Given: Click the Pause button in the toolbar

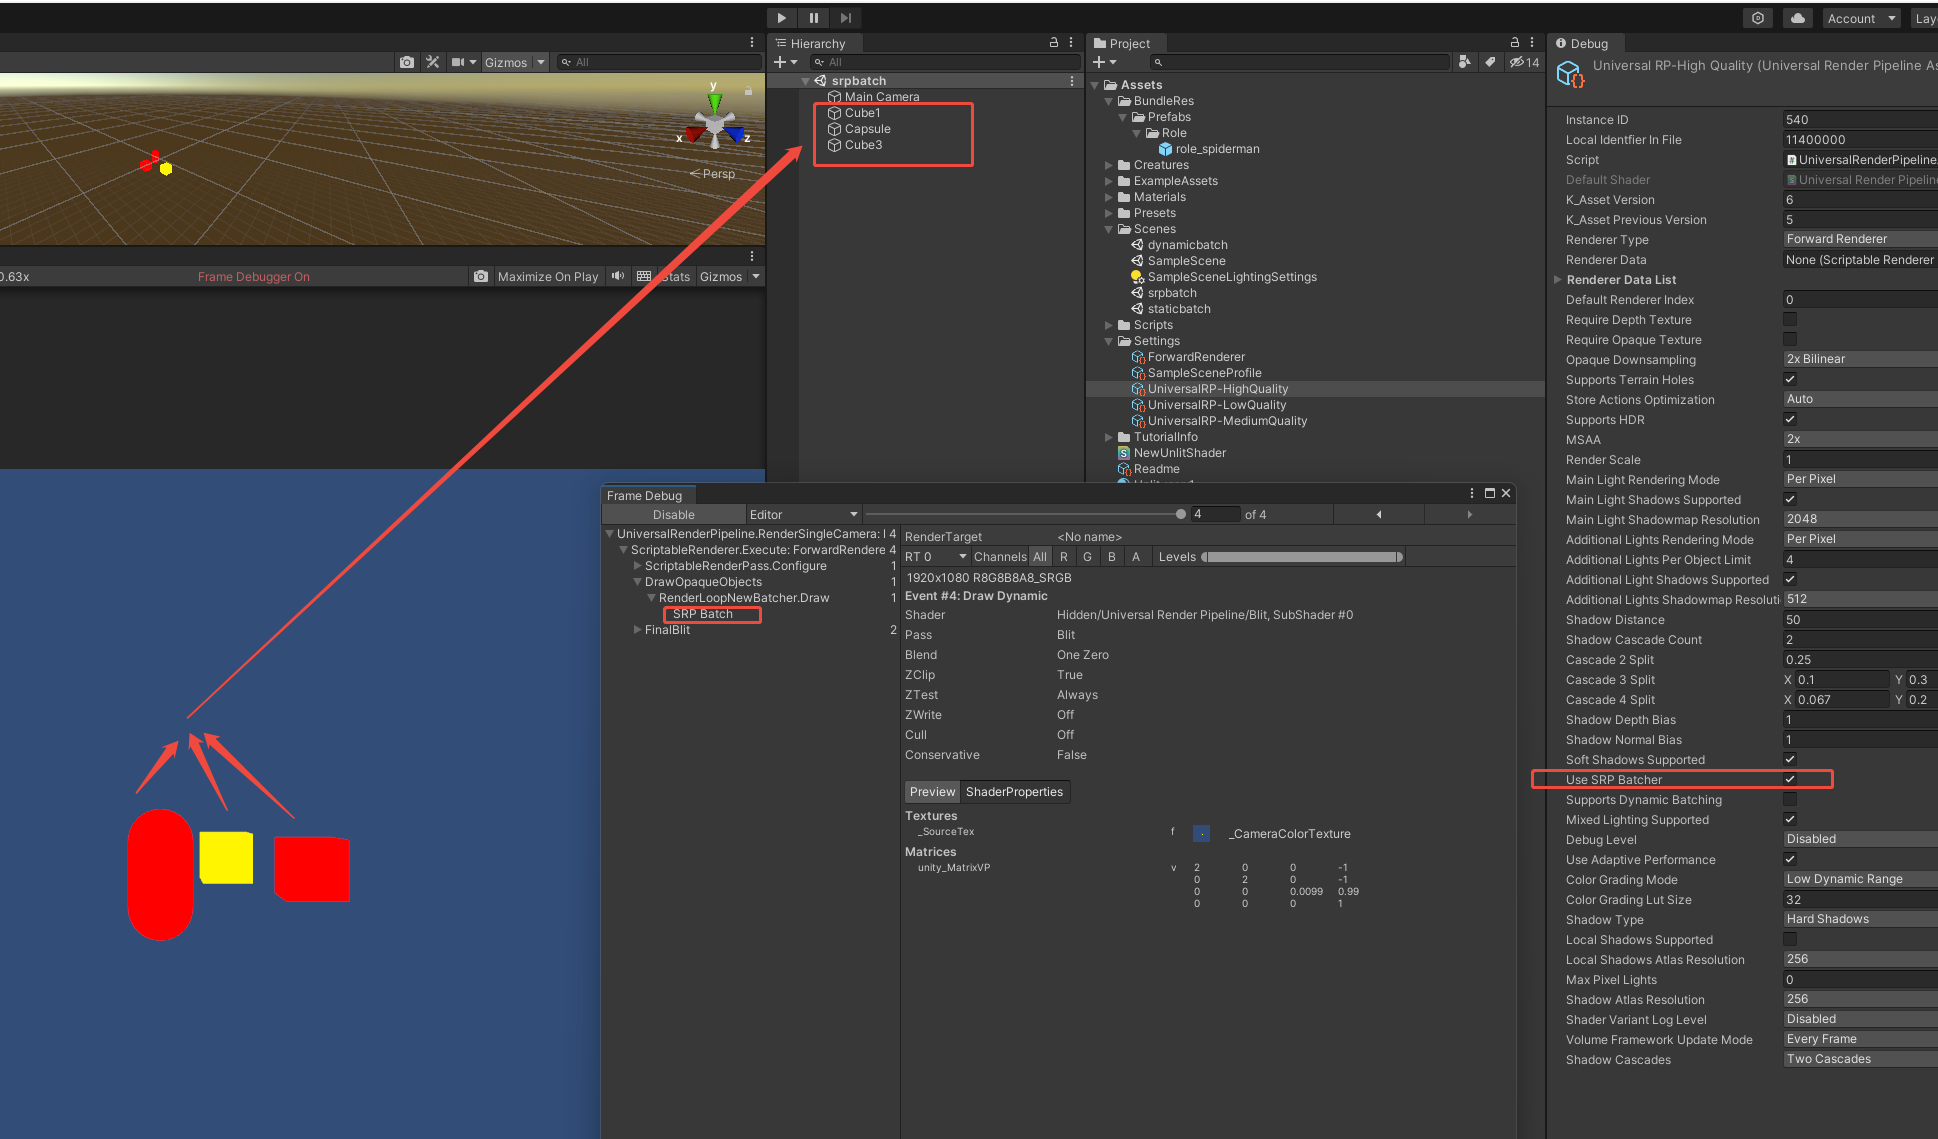Looking at the screenshot, I should [x=814, y=18].
